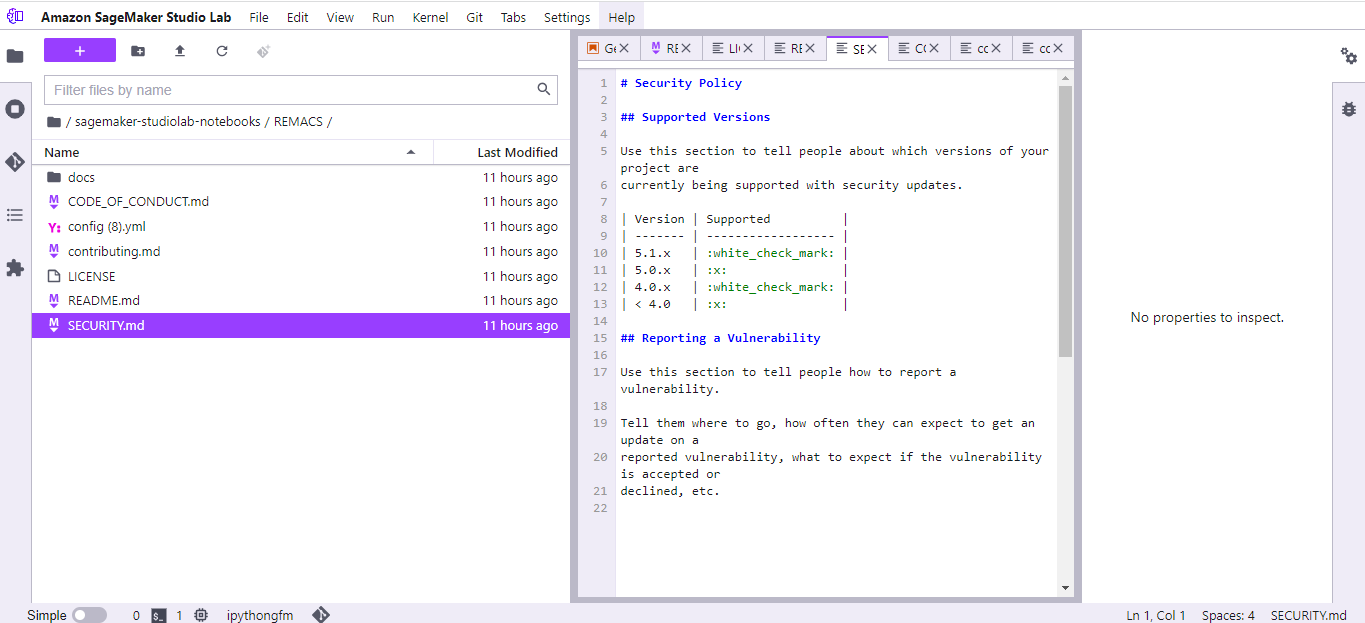Select CODE_OF_CONDUCT.md file
The height and width of the screenshot is (623, 1365).
point(301,202)
